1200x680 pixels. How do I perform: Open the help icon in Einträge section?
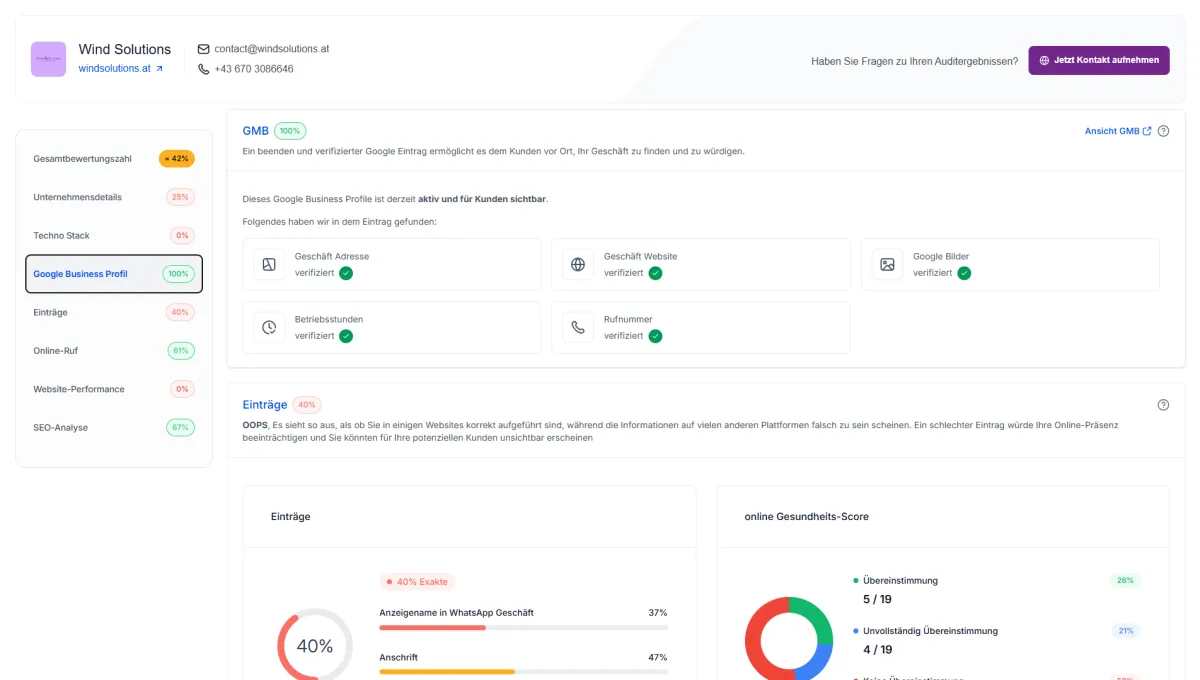tap(1163, 405)
